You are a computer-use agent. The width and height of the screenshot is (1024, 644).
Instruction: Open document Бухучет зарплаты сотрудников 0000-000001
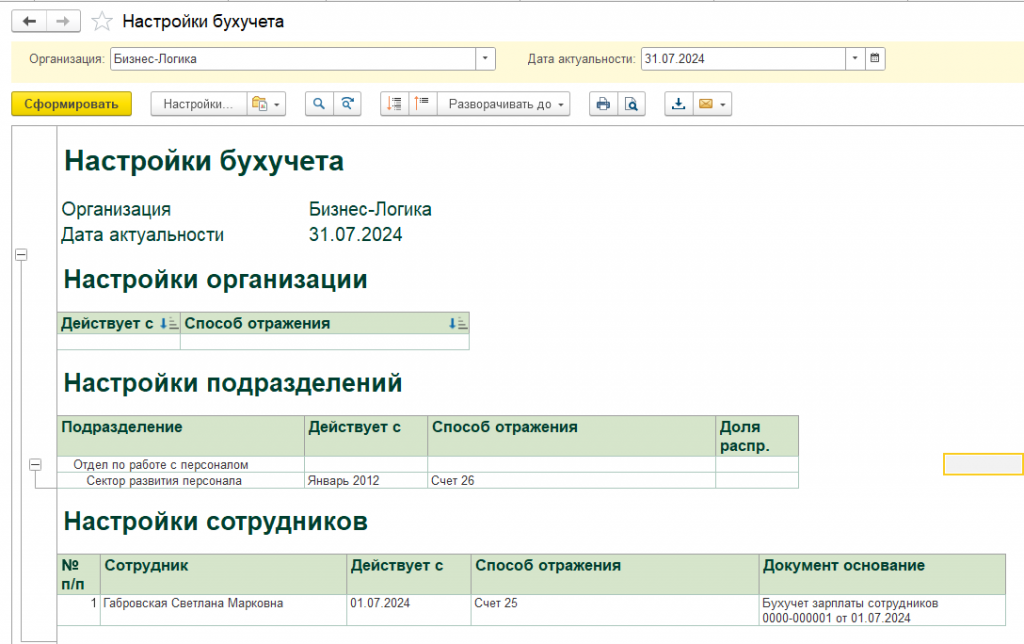pyautogui.click(x=882, y=610)
